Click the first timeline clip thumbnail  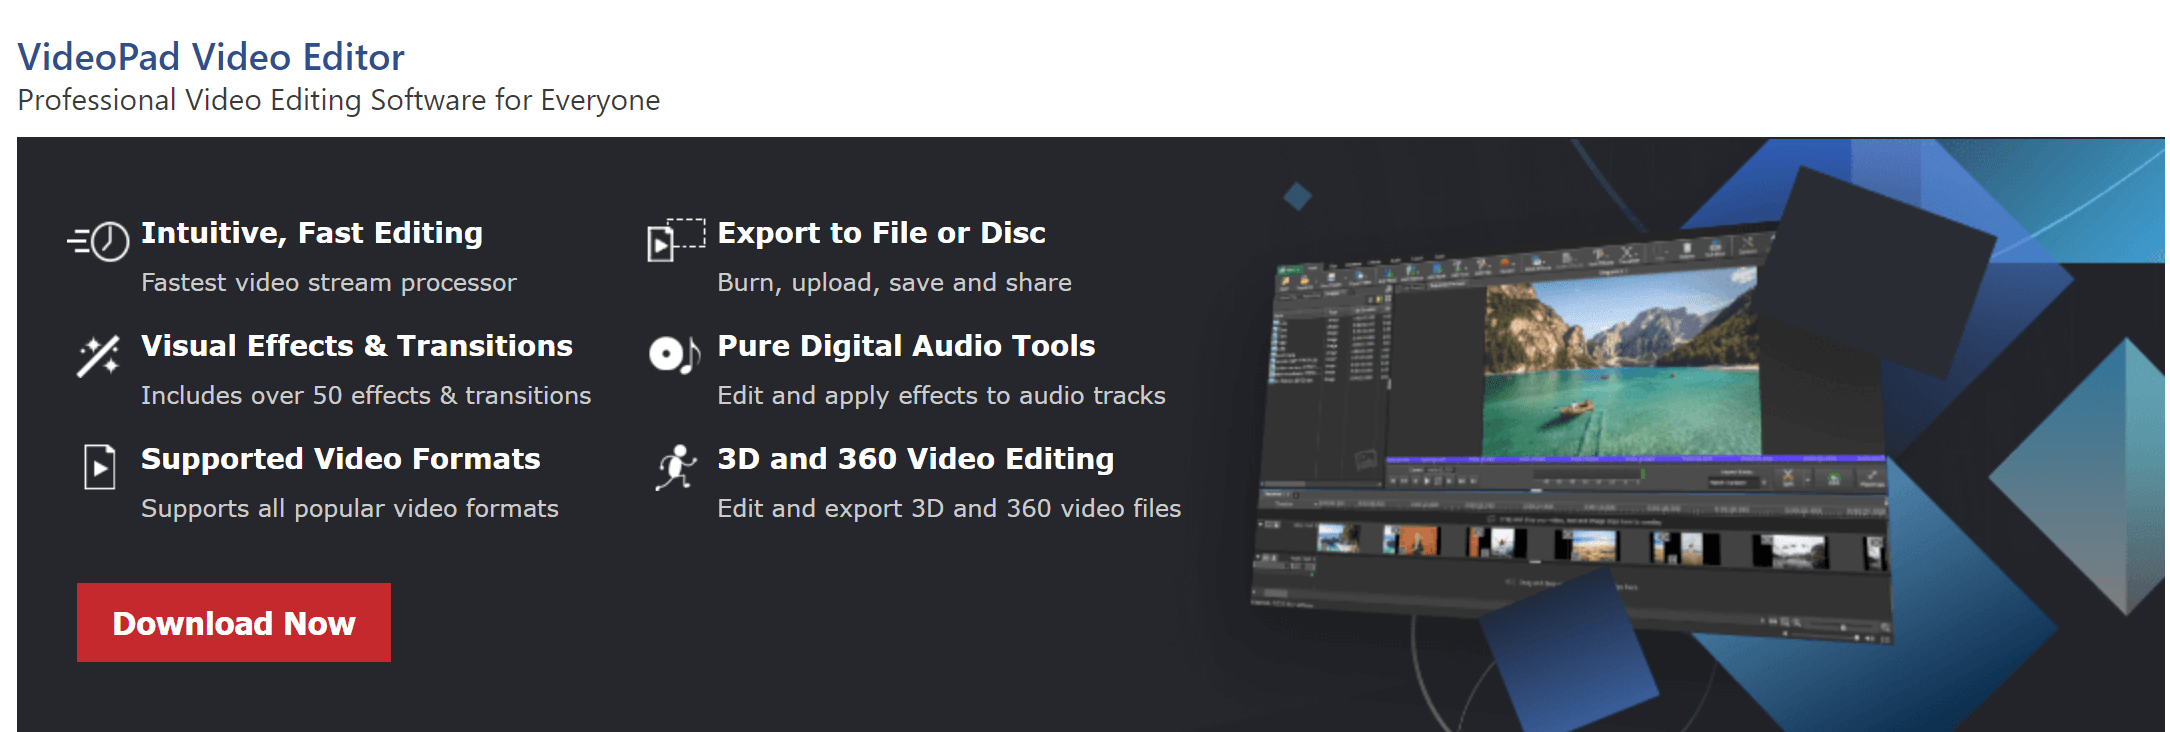[x=1337, y=538]
